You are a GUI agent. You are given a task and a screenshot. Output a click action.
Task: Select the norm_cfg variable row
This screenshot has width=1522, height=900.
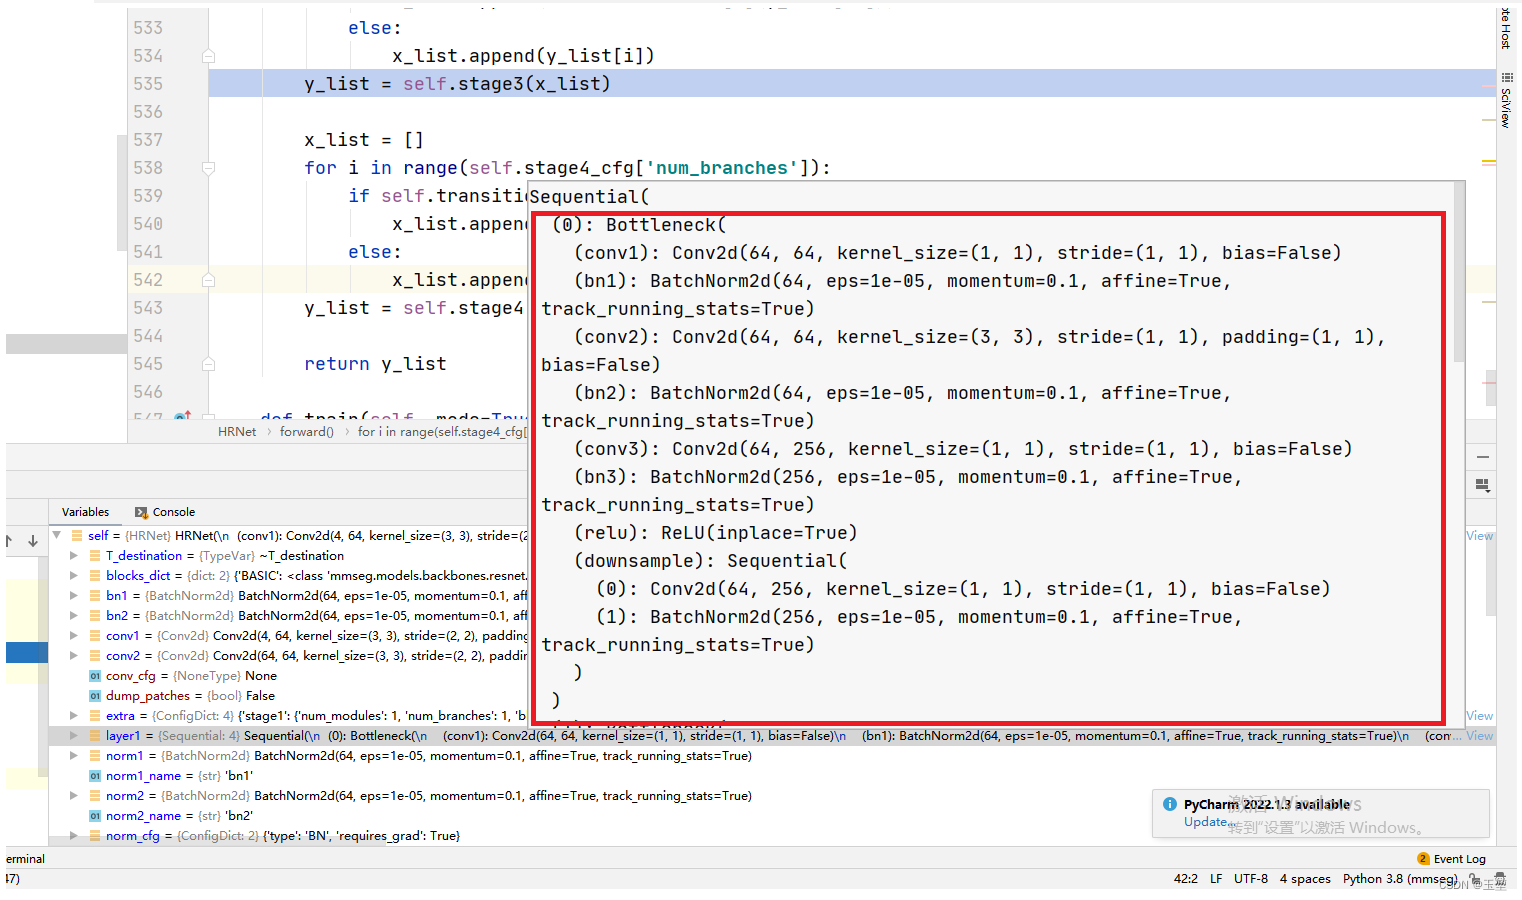770,836
